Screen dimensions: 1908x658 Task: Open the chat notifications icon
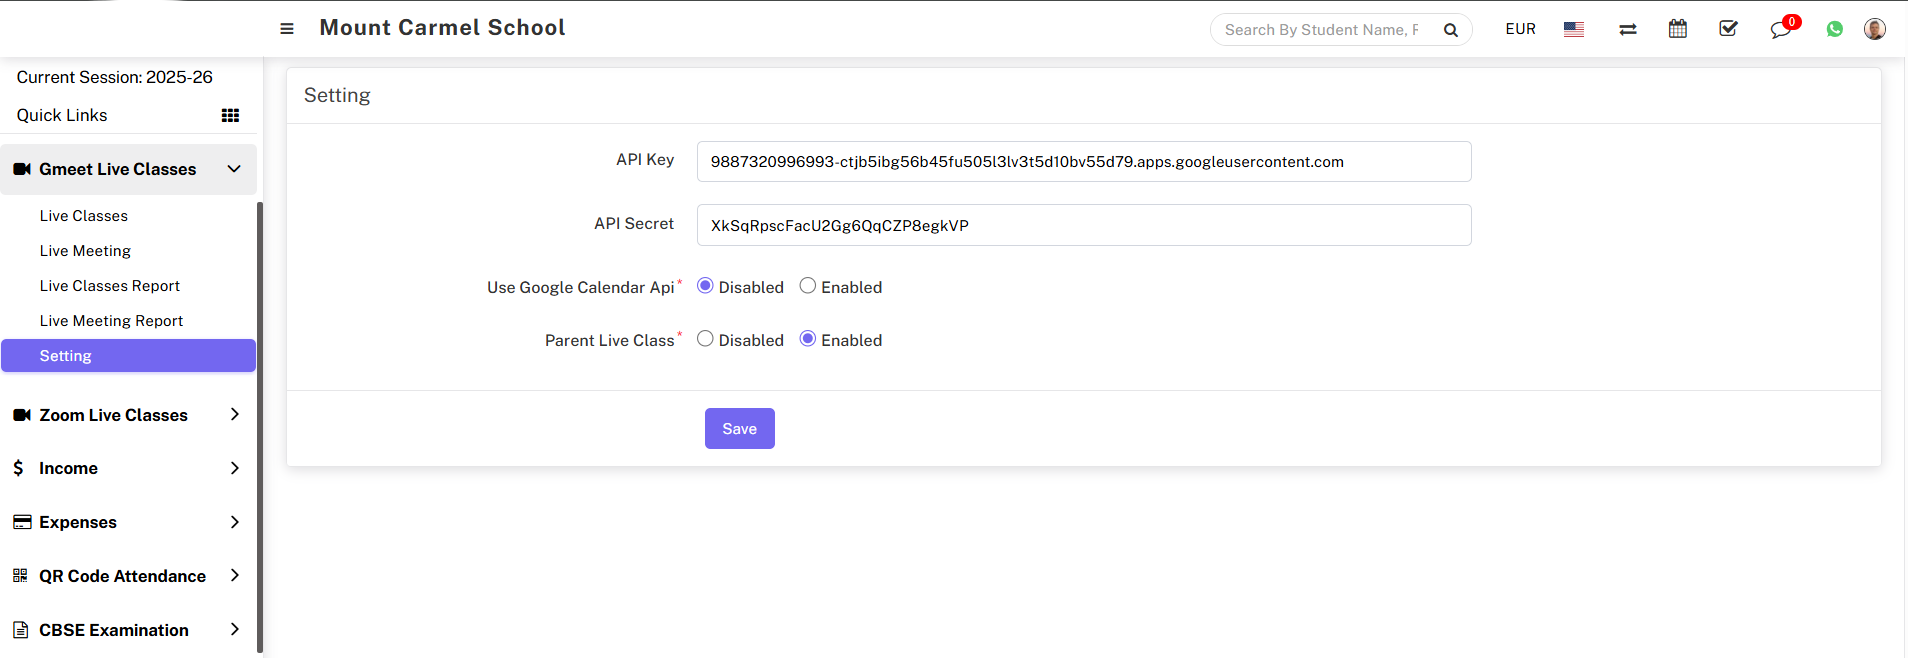pyautogui.click(x=1781, y=29)
